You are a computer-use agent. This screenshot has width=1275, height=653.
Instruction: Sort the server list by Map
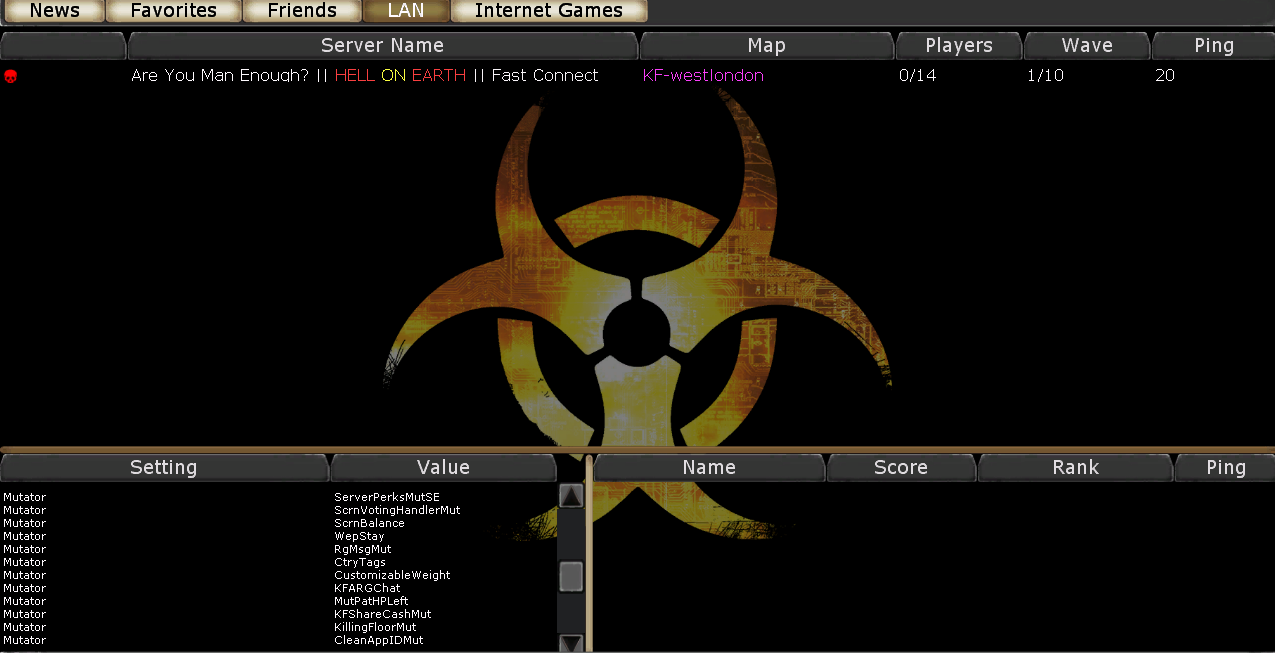[767, 46]
